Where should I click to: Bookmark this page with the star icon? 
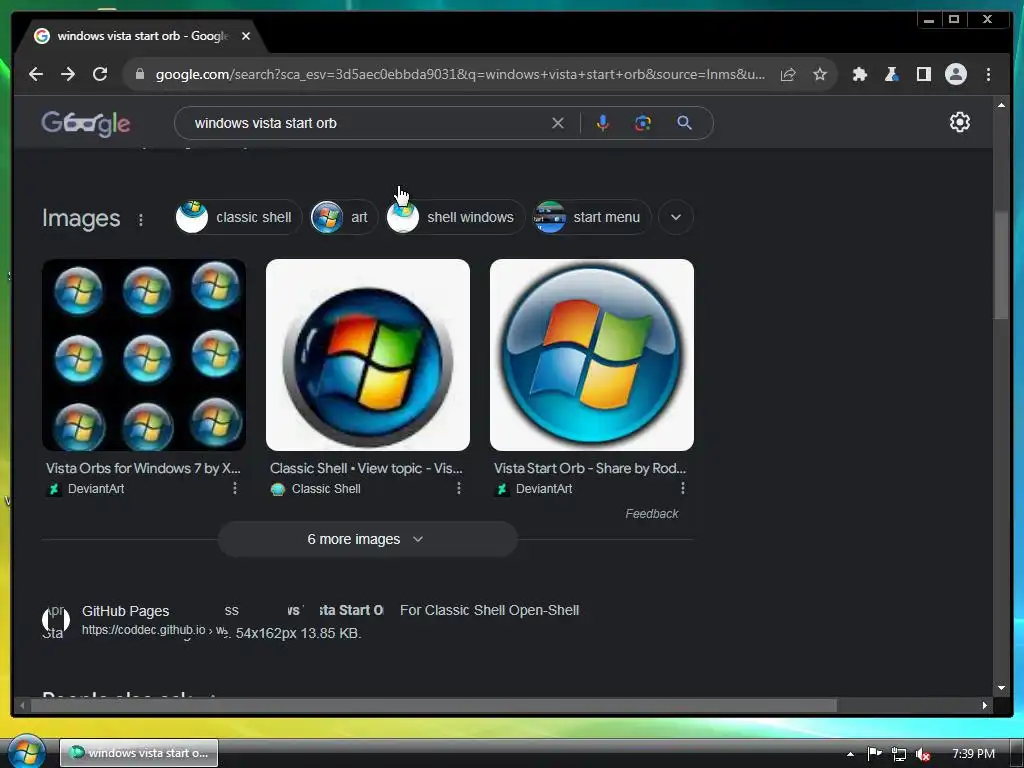(820, 74)
